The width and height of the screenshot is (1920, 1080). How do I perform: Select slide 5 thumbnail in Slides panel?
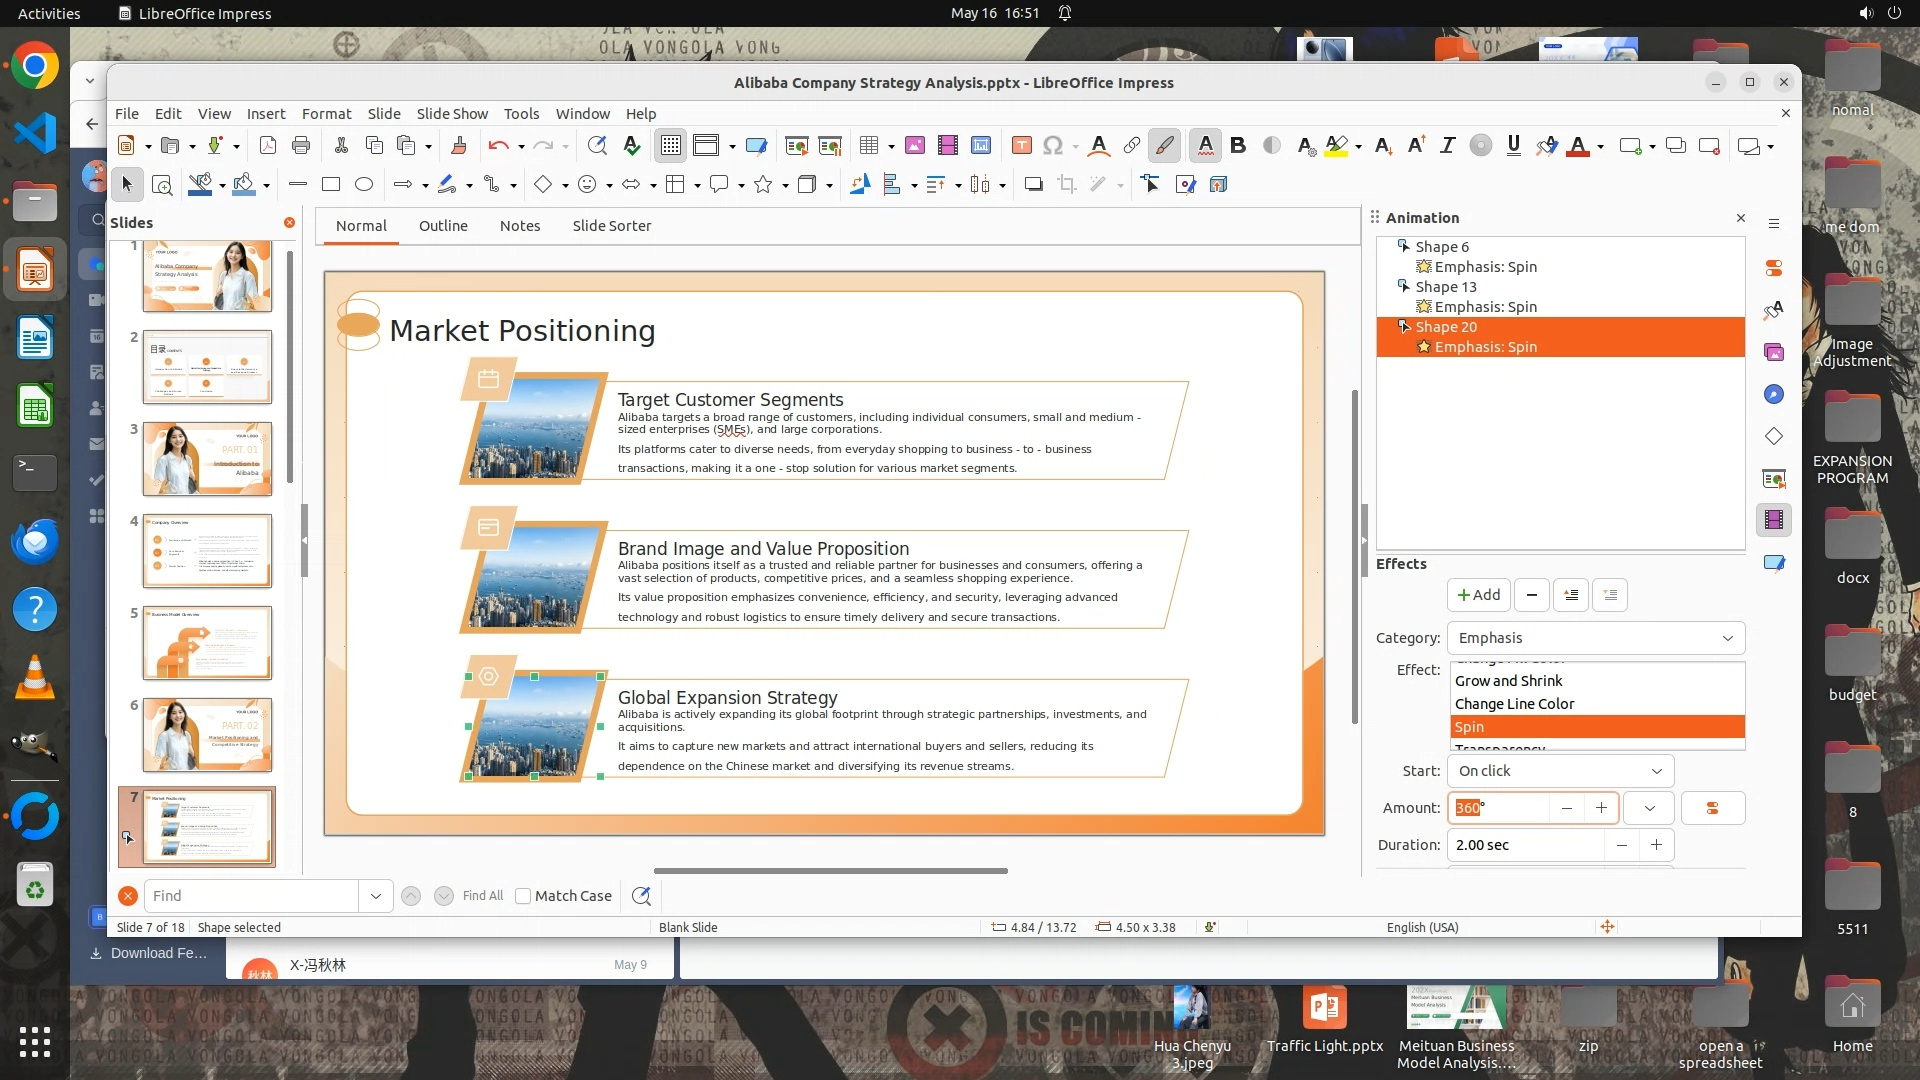(207, 643)
